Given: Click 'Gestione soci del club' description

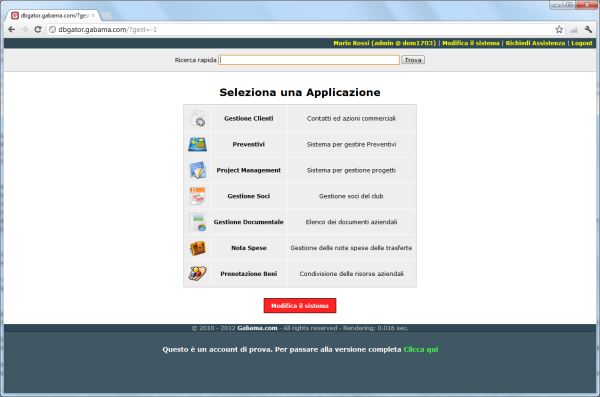Looking at the screenshot, I should click(x=351, y=196).
